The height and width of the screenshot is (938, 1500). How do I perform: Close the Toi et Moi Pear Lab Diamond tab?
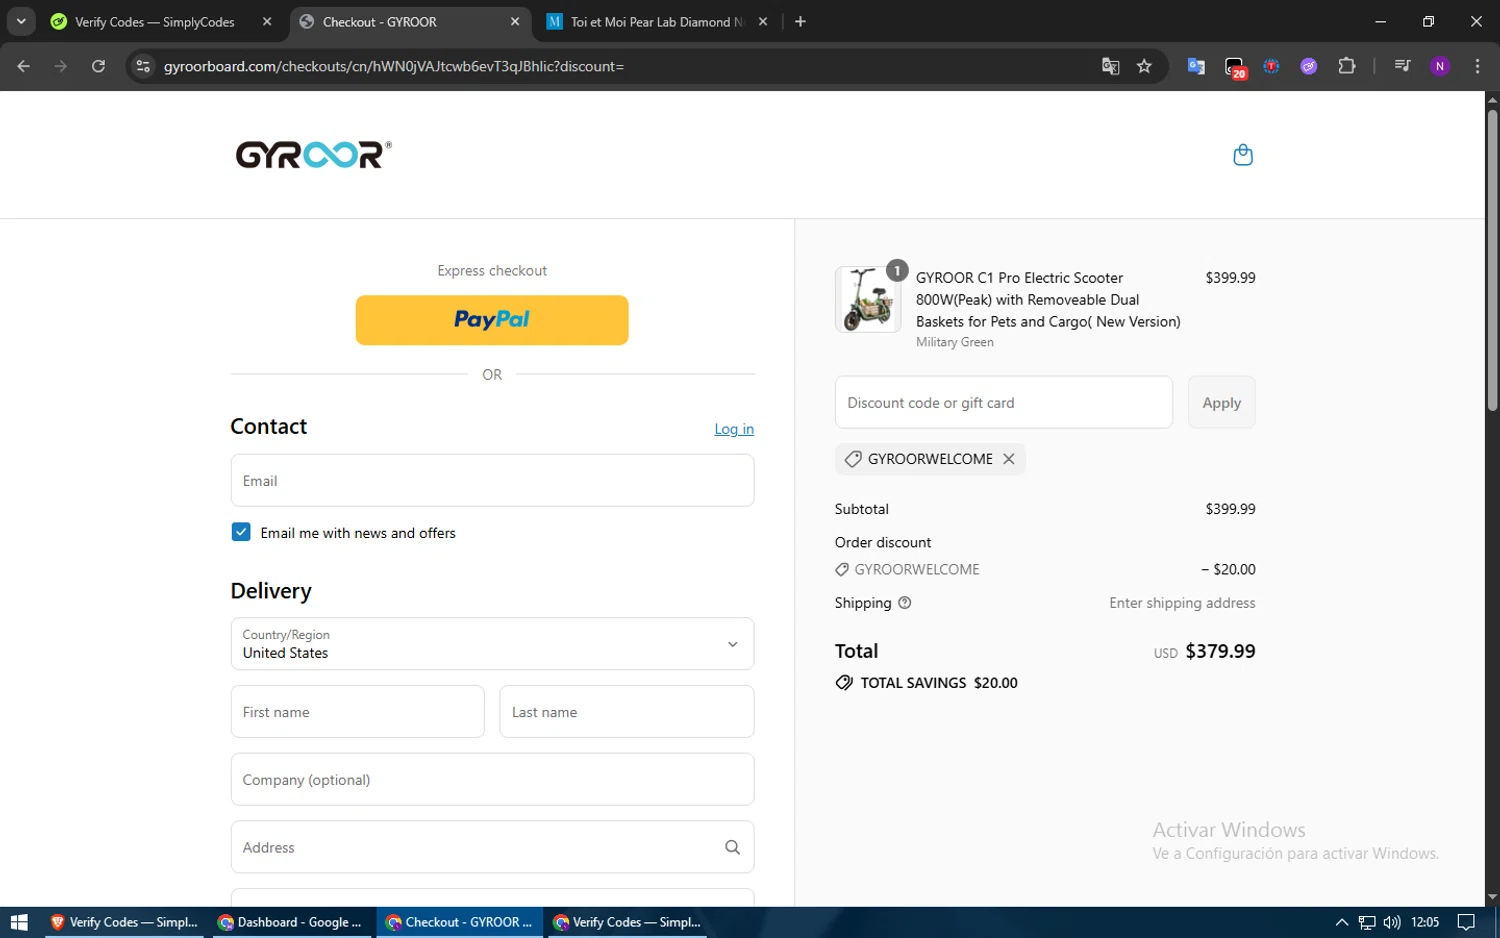(x=763, y=22)
